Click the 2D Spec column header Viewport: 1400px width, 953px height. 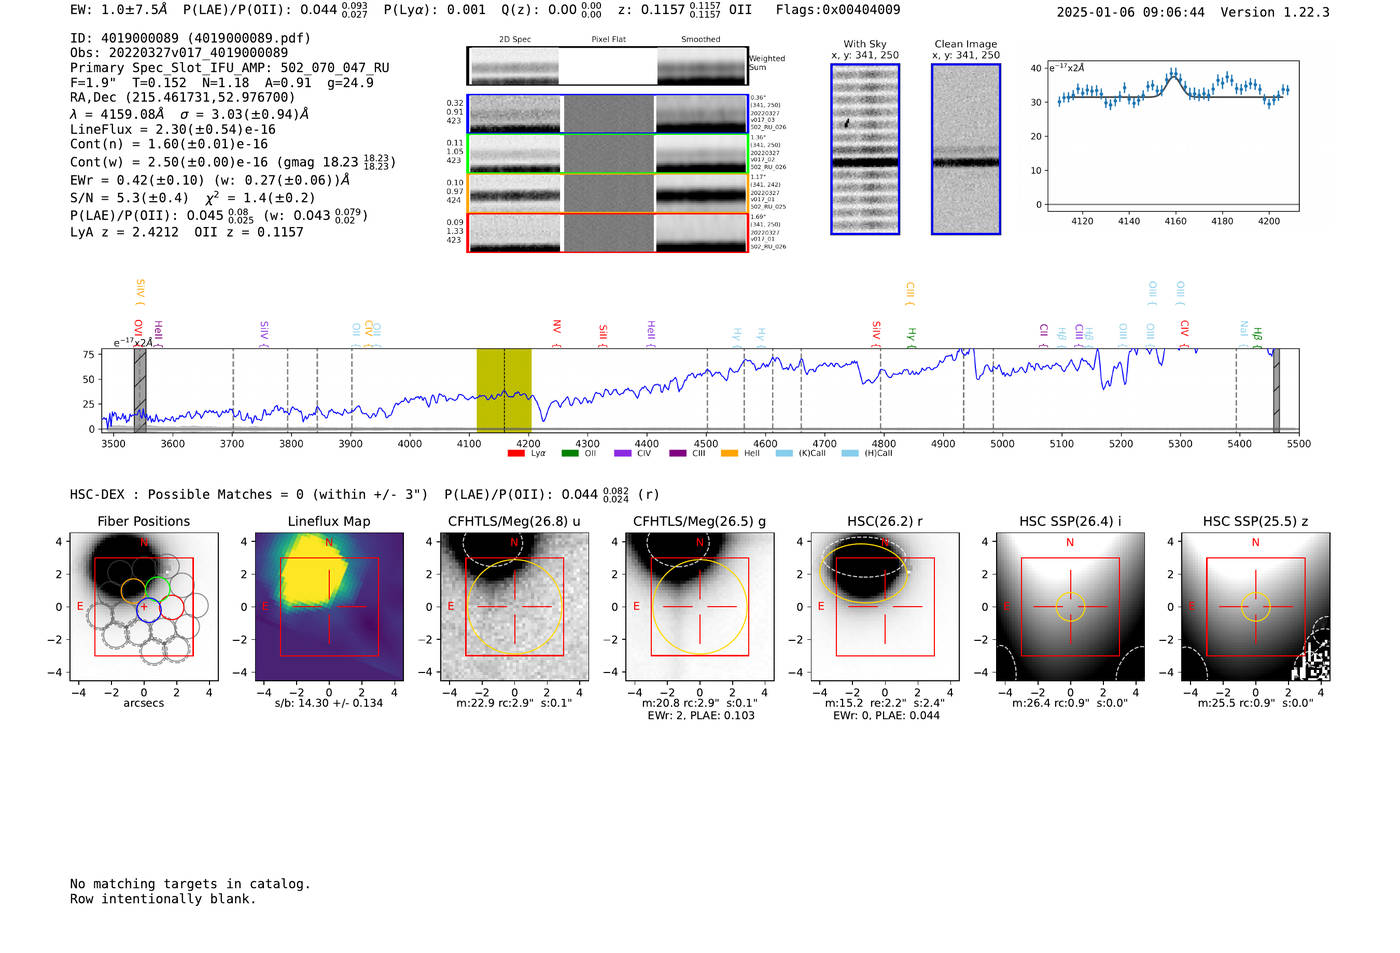point(515,39)
